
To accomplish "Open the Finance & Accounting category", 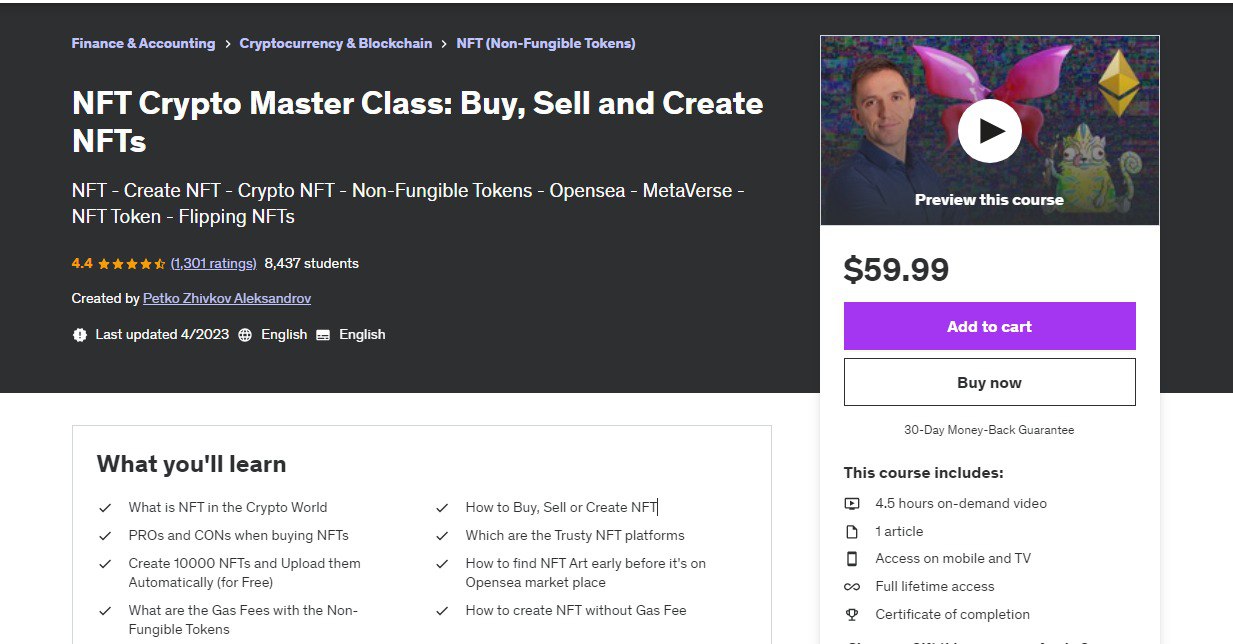I will click(143, 43).
